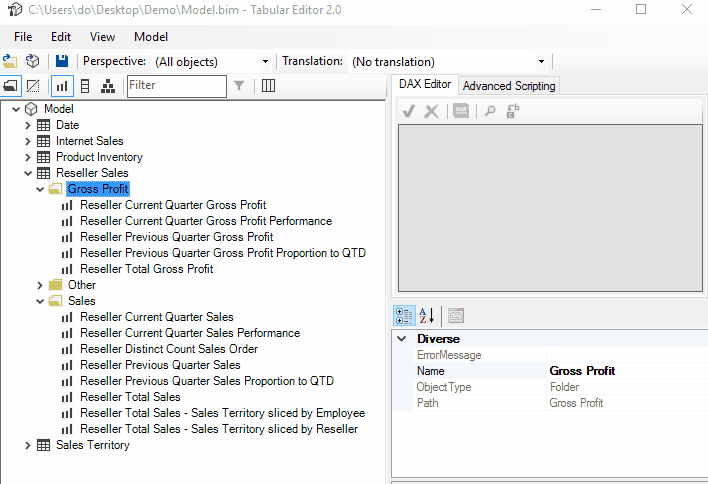The width and height of the screenshot is (708, 484).
Task: Toggle columns visibility in tree
Action: pyautogui.click(x=85, y=86)
